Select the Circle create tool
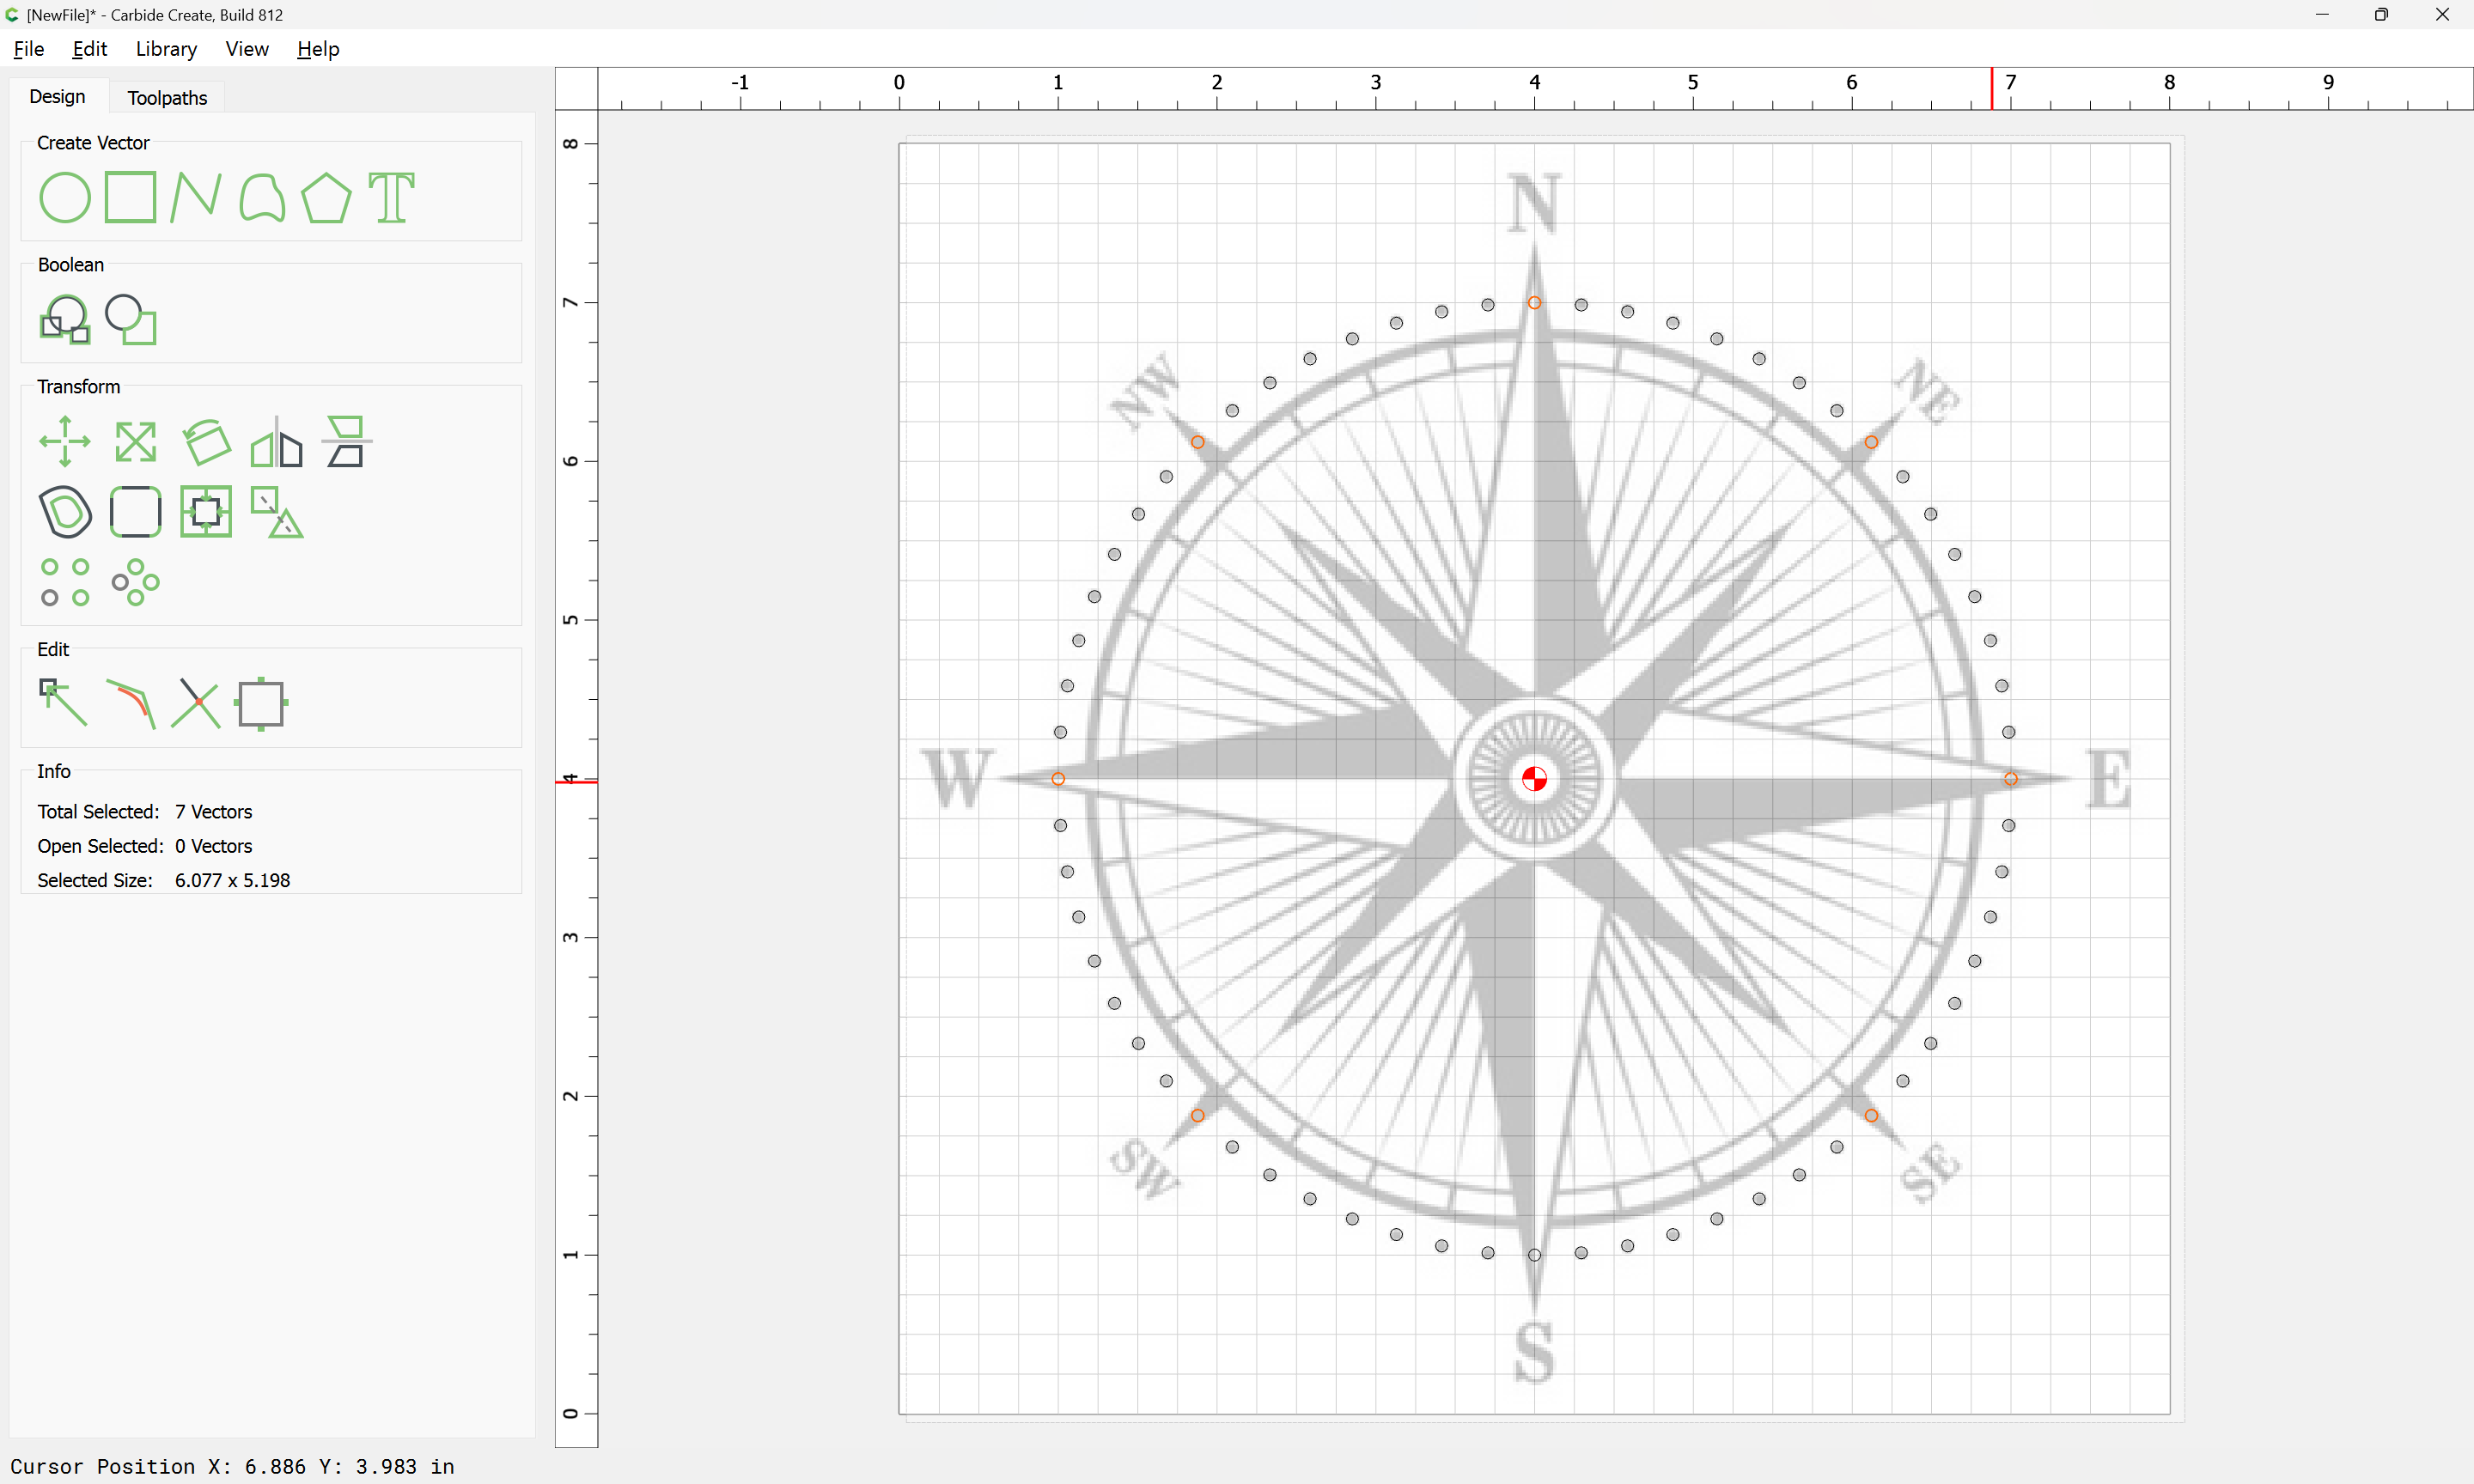 (65, 197)
